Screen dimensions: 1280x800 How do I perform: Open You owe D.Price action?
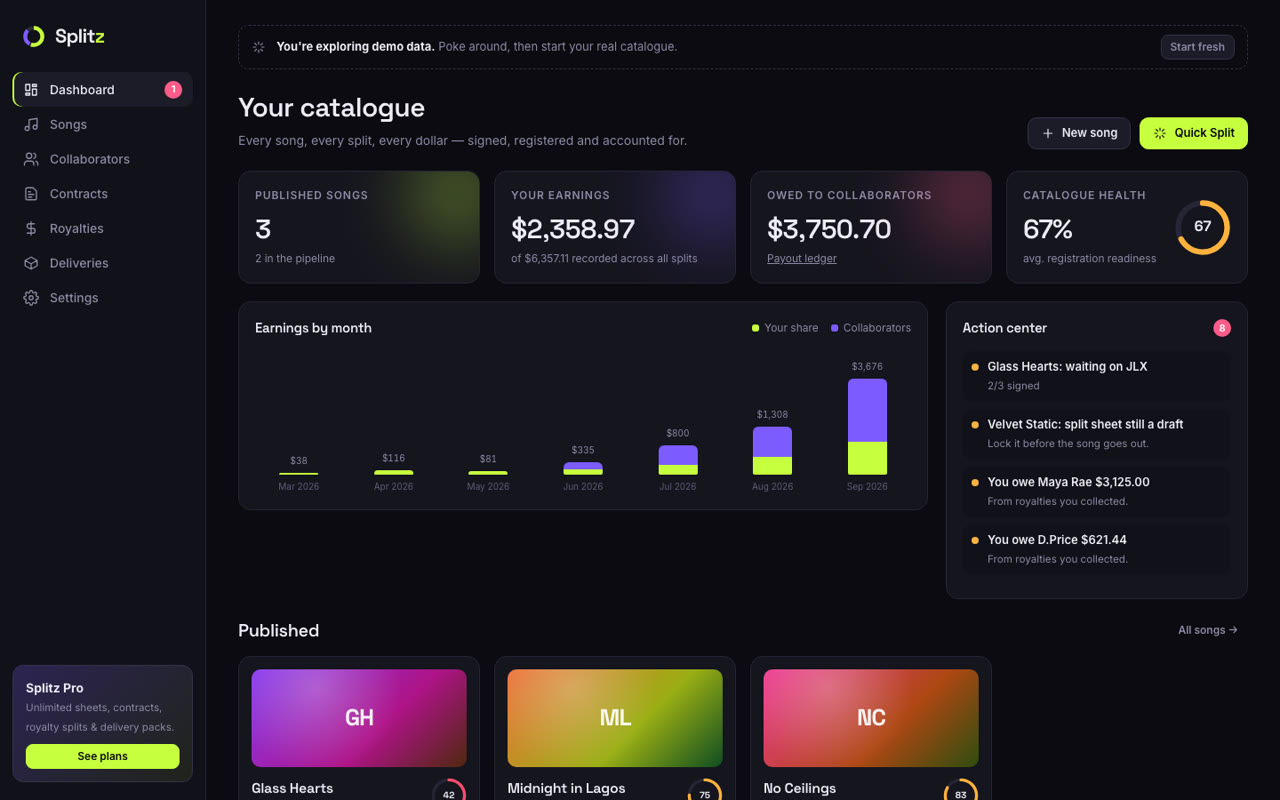pyautogui.click(x=1097, y=549)
